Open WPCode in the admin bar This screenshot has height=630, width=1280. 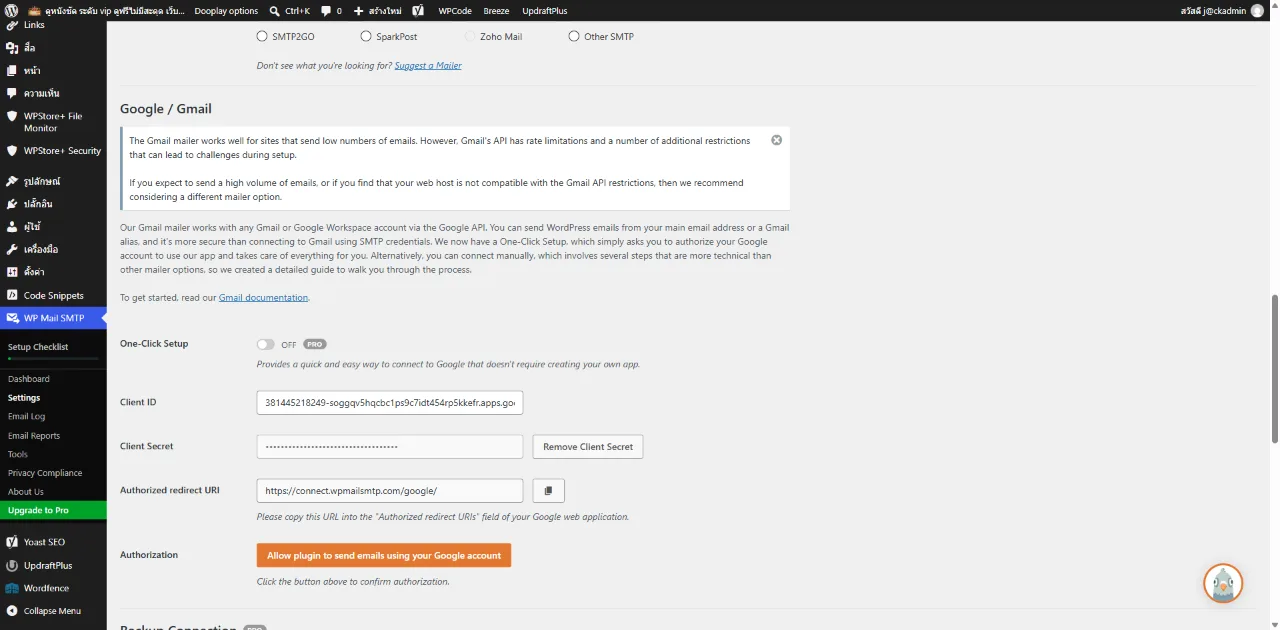click(455, 11)
